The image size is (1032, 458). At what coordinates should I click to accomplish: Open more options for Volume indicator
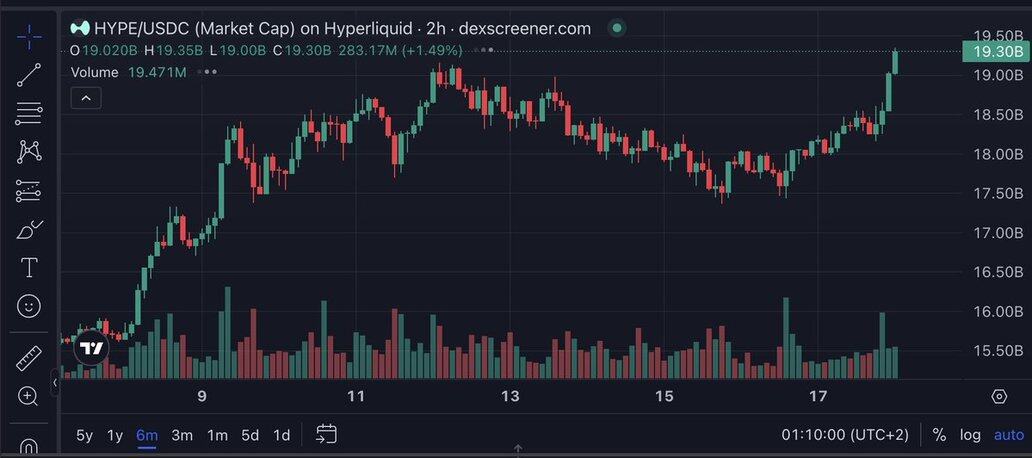[x=207, y=72]
